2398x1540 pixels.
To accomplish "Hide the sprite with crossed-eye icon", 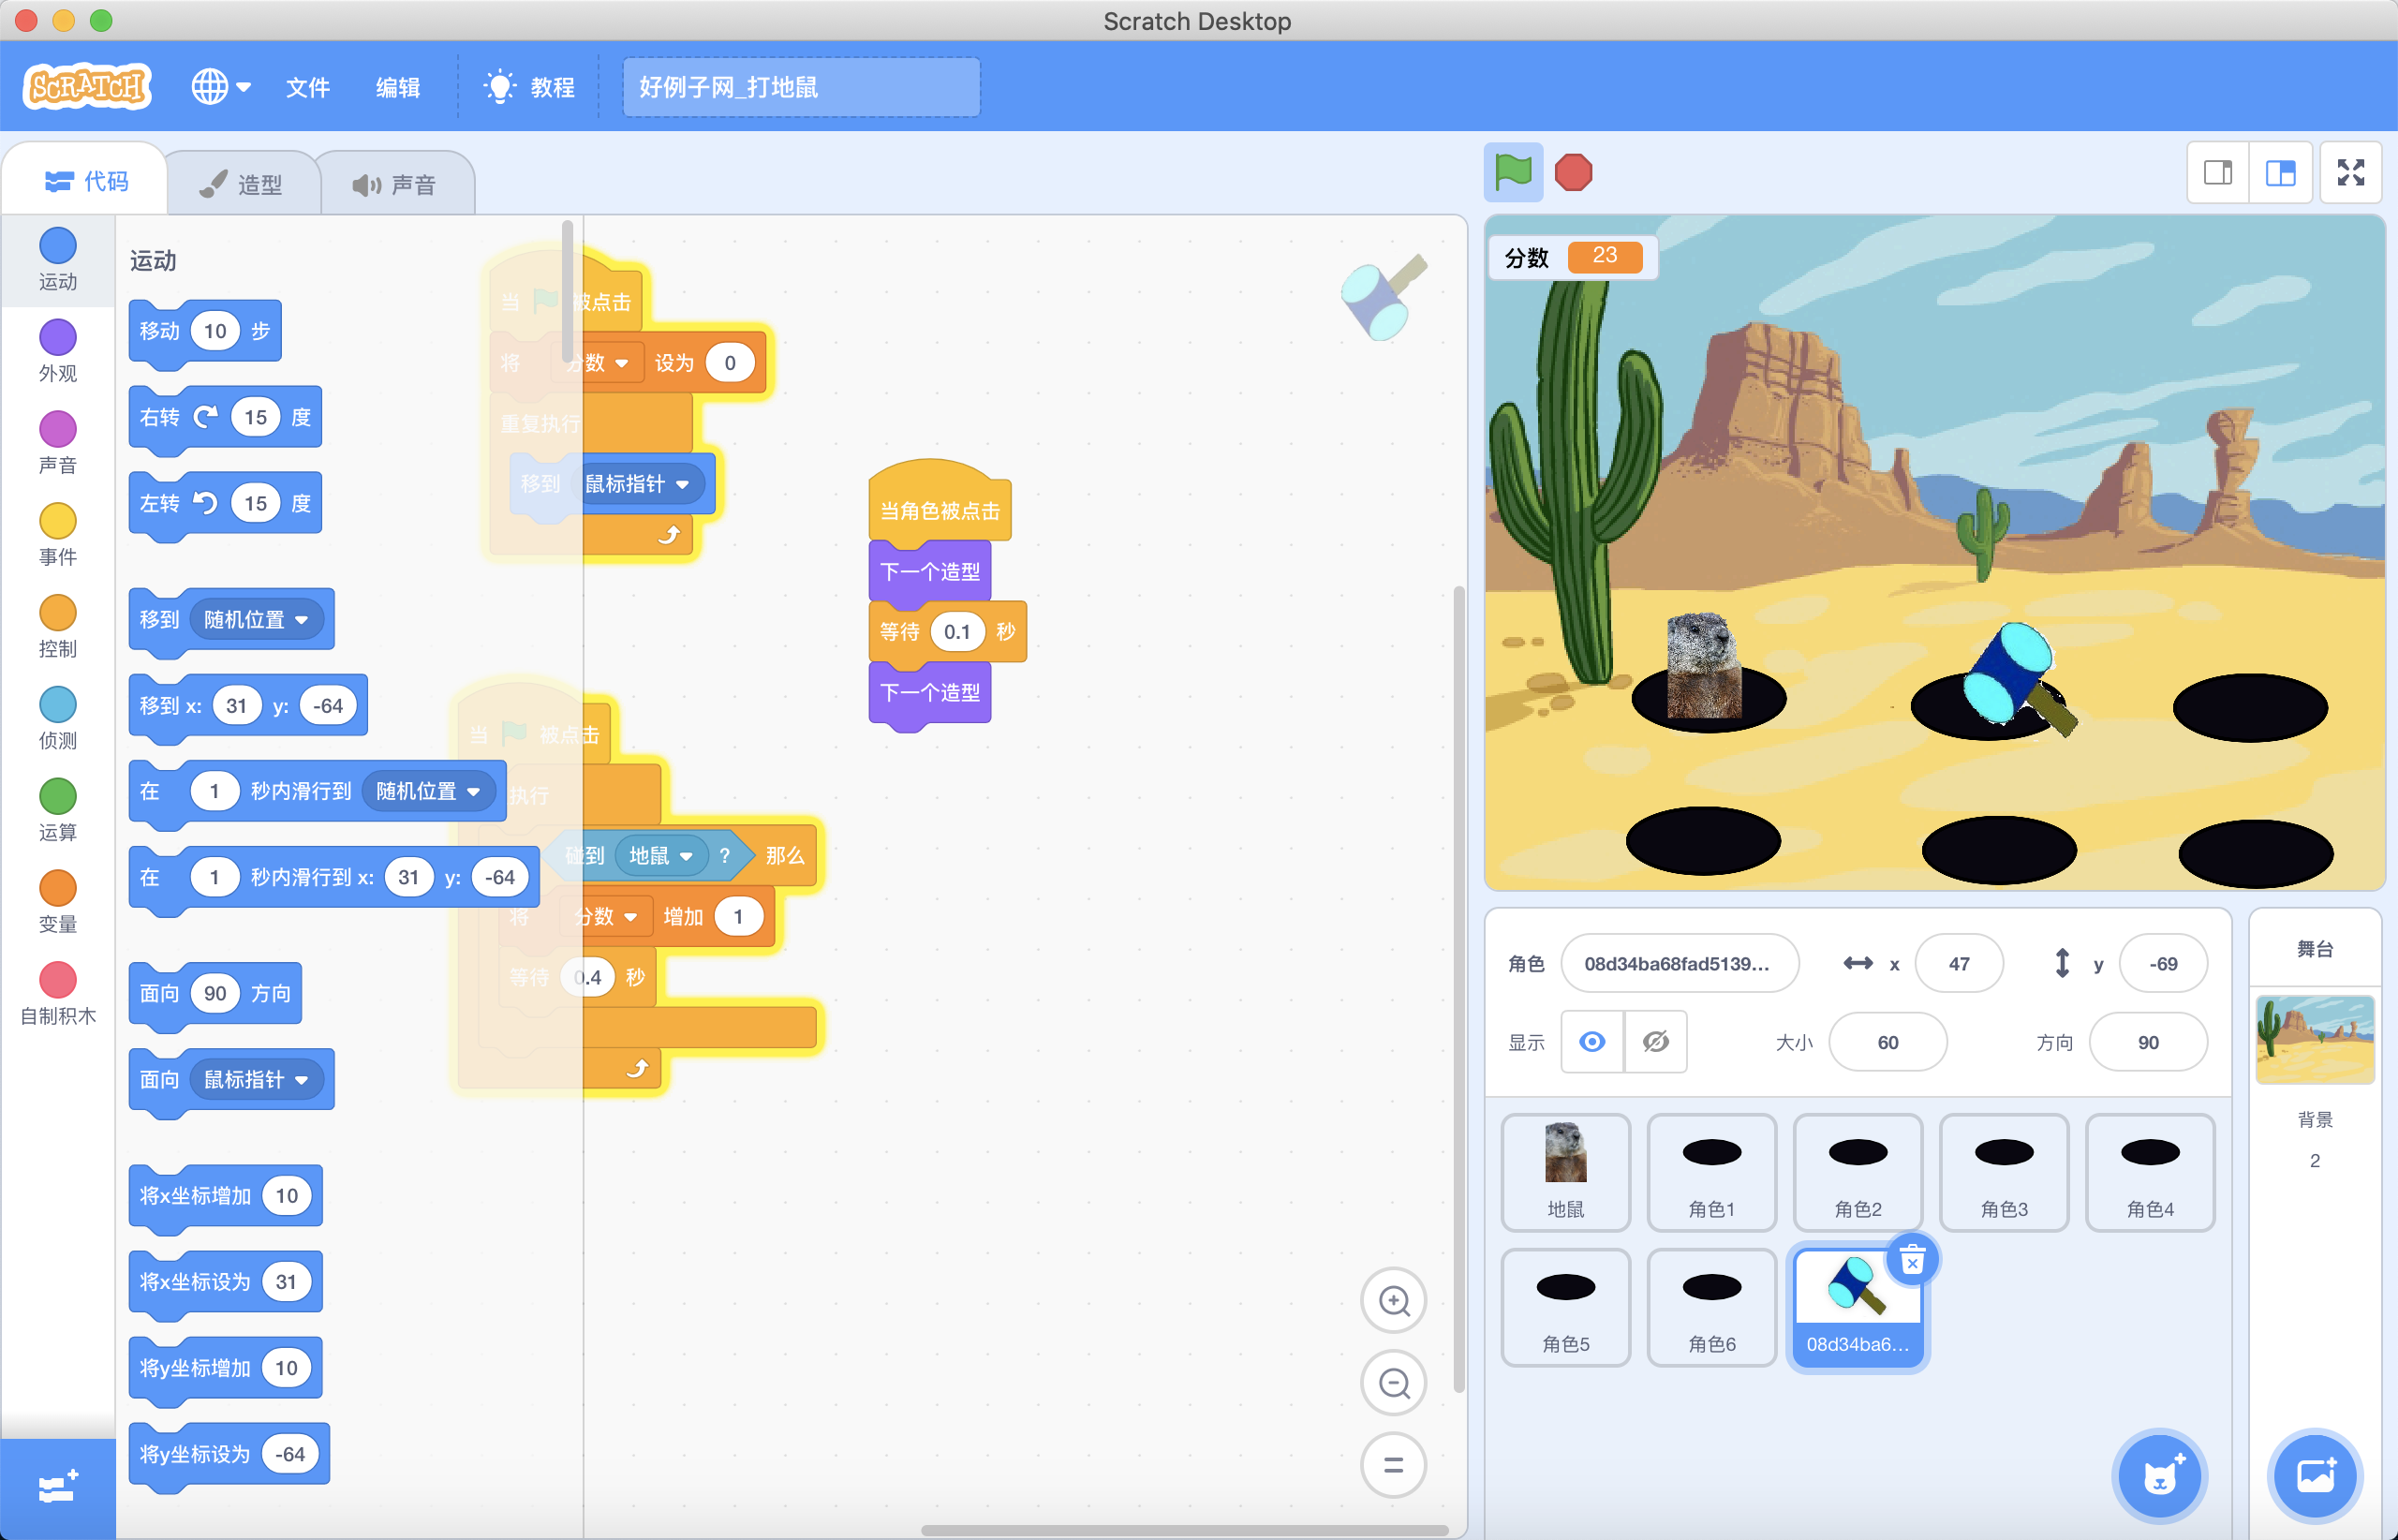I will 1655,1042.
